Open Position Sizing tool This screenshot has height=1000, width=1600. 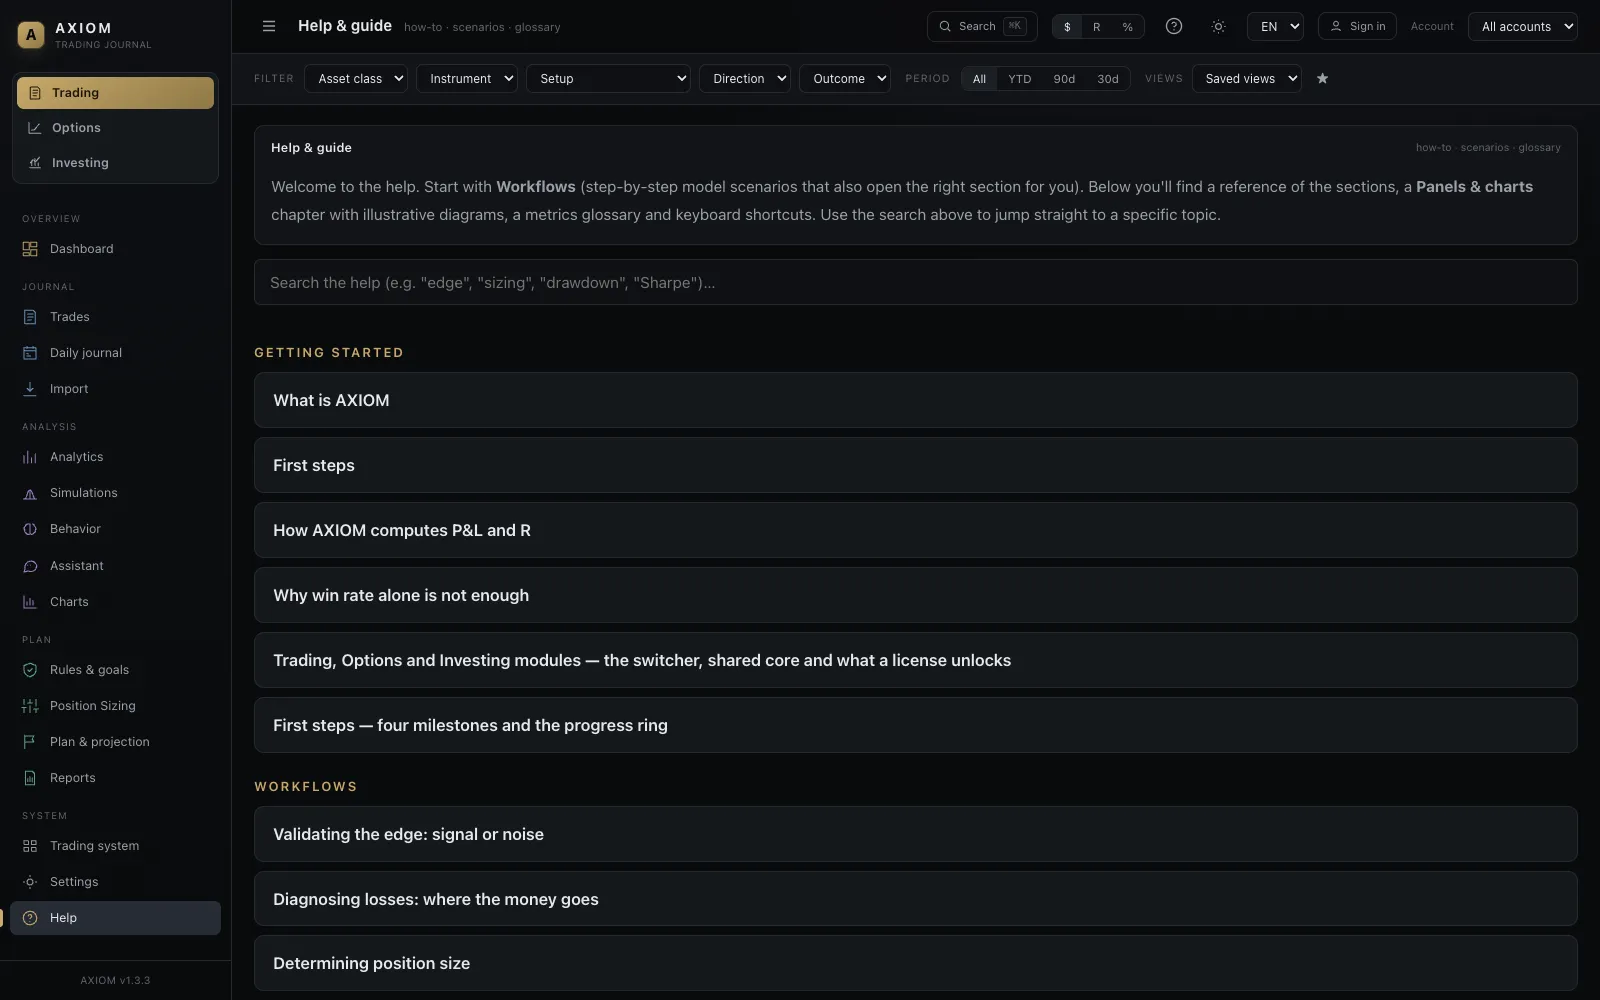click(x=115, y=706)
